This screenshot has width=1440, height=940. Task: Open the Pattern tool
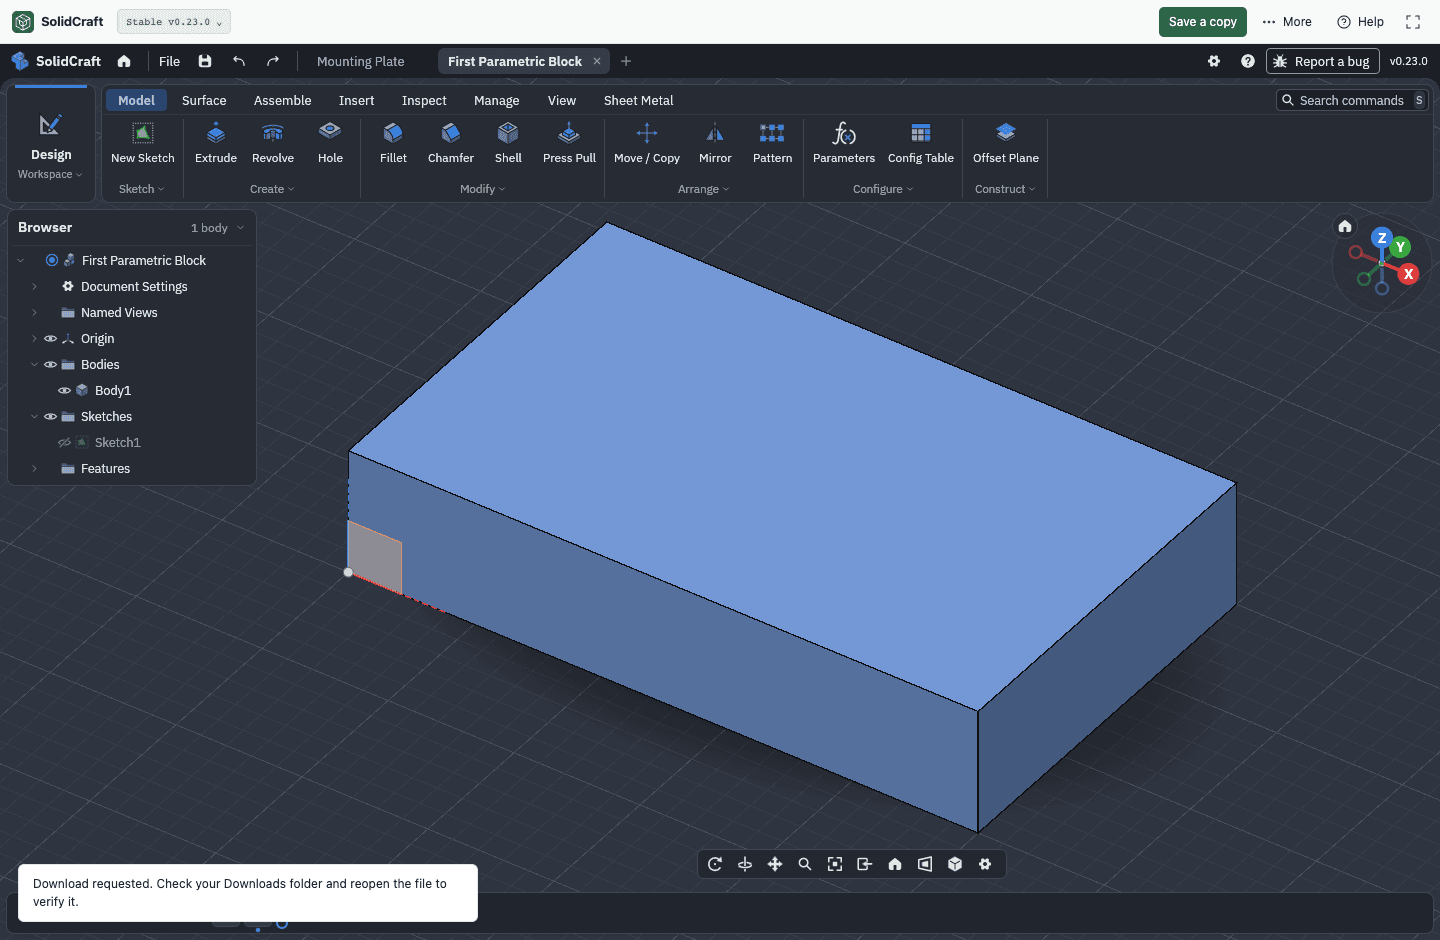(x=772, y=143)
